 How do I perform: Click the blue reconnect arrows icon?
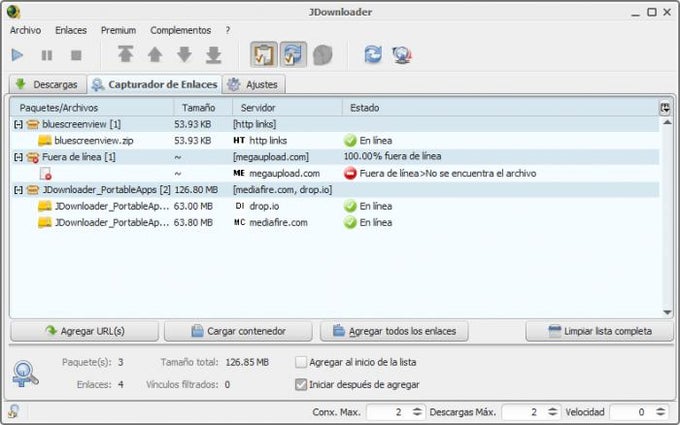(373, 55)
